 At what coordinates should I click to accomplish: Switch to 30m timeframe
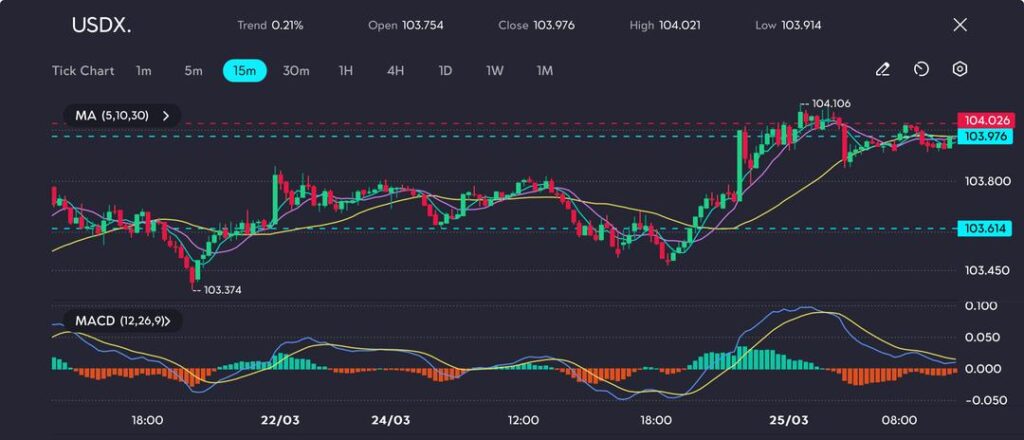click(x=296, y=71)
